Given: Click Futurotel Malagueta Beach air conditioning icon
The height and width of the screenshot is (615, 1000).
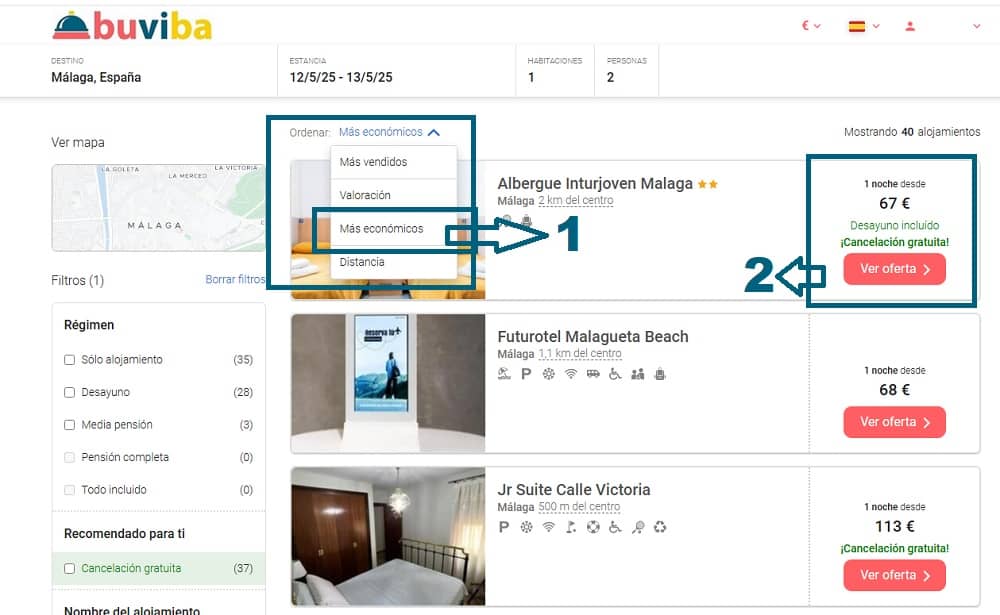Looking at the screenshot, I should coord(548,374).
